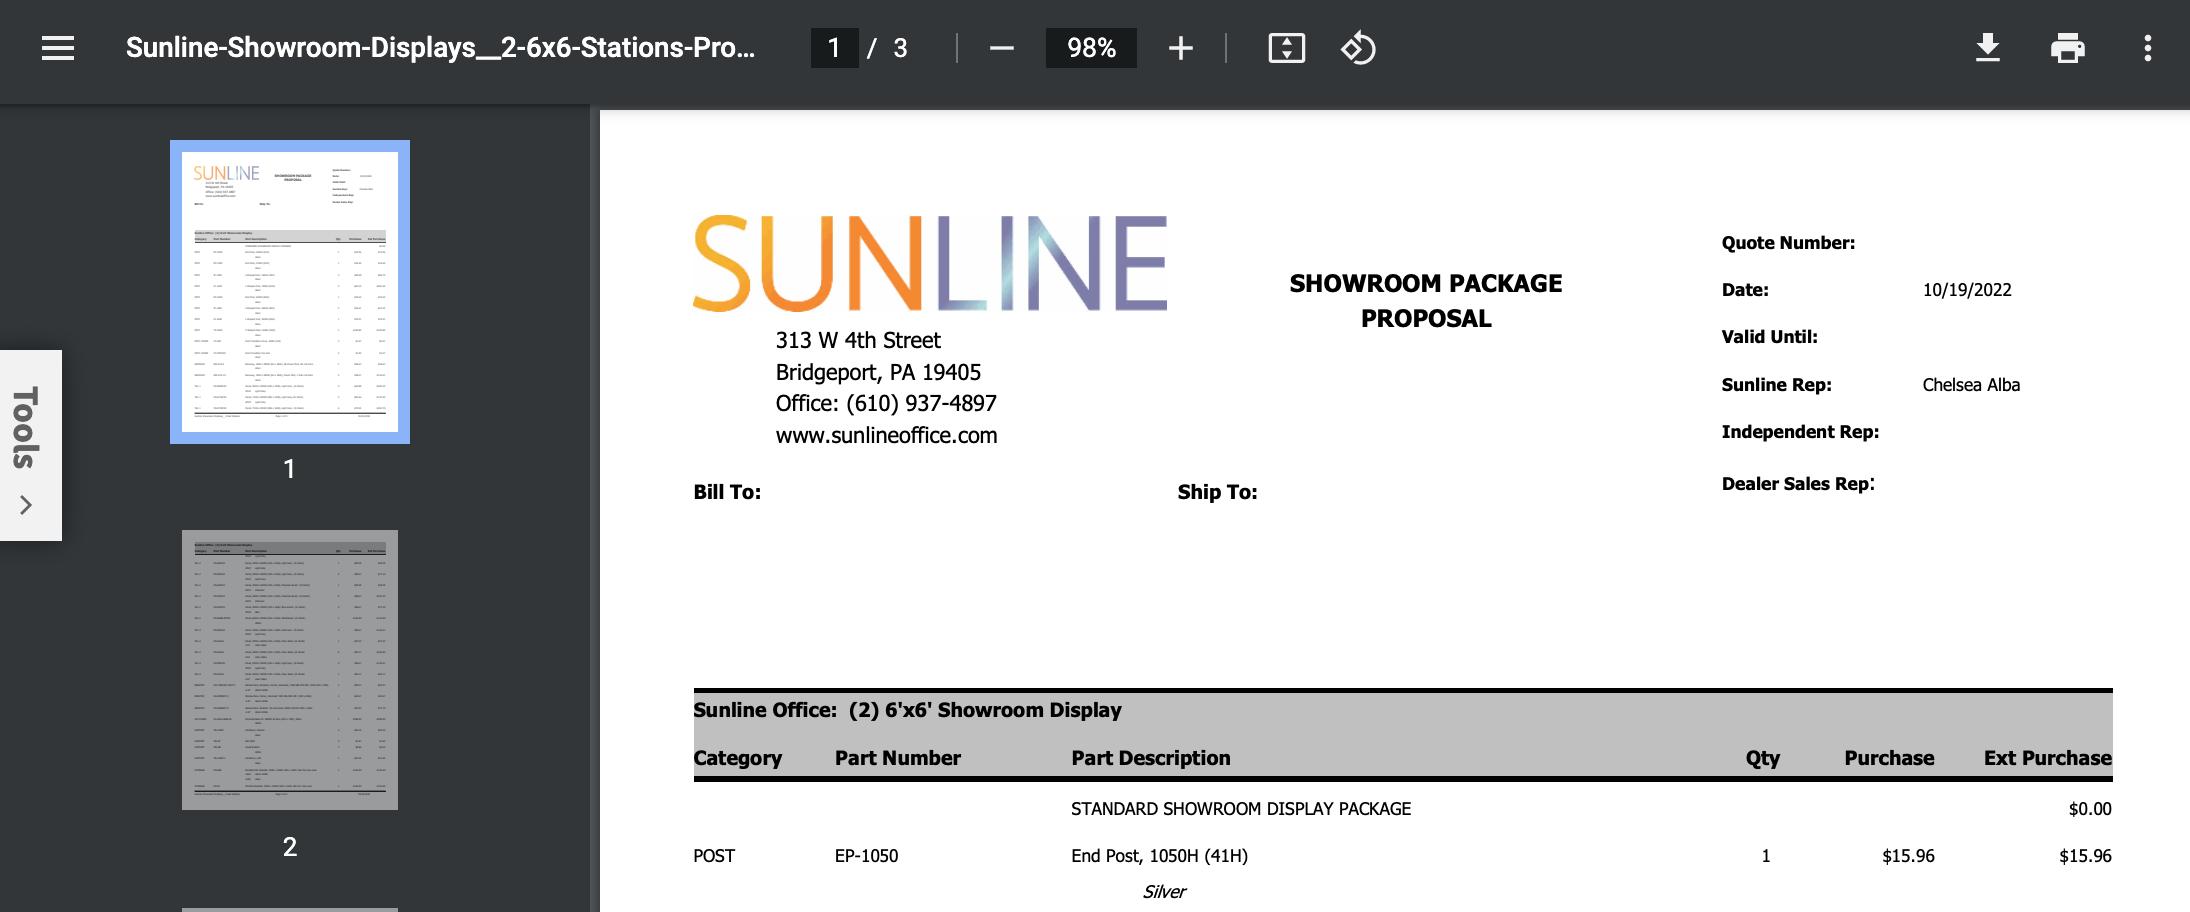
Task: Click the 98% zoom level field
Action: click(1091, 48)
